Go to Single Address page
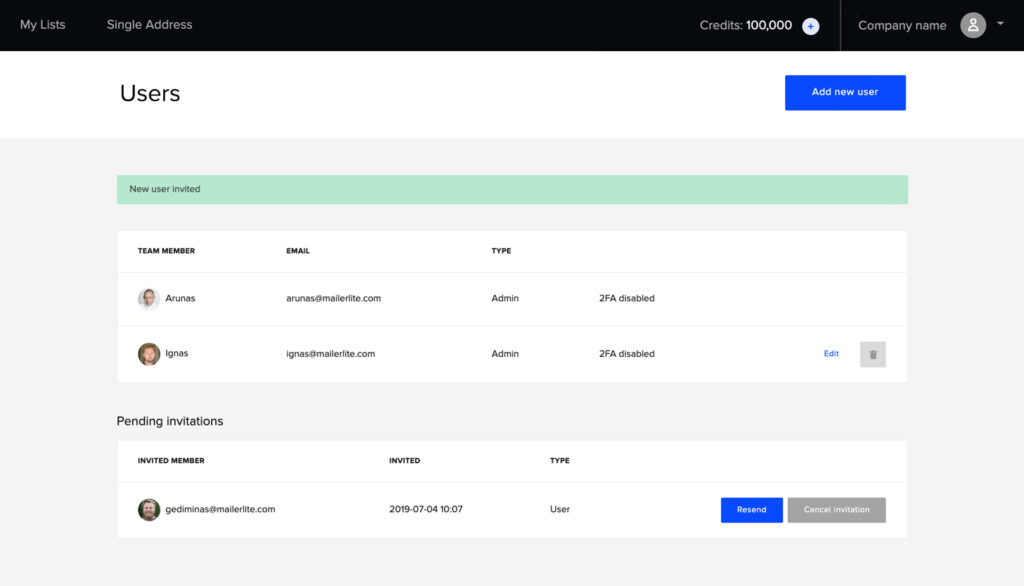 149,25
